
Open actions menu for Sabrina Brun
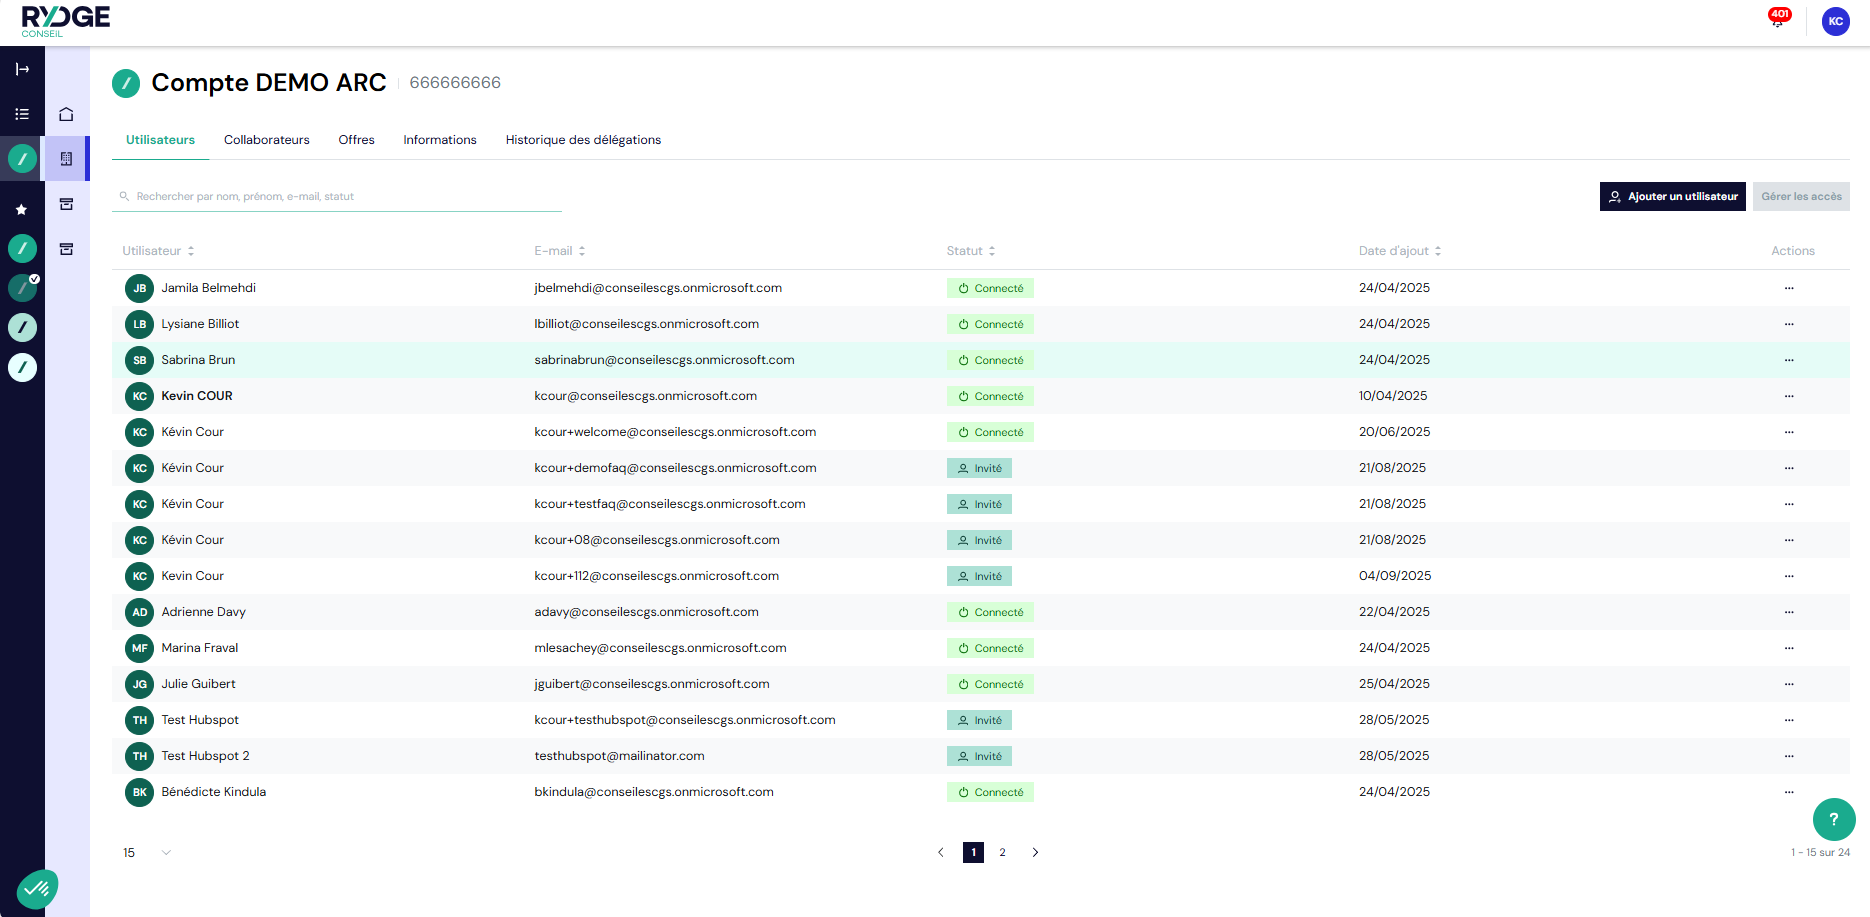(x=1789, y=360)
